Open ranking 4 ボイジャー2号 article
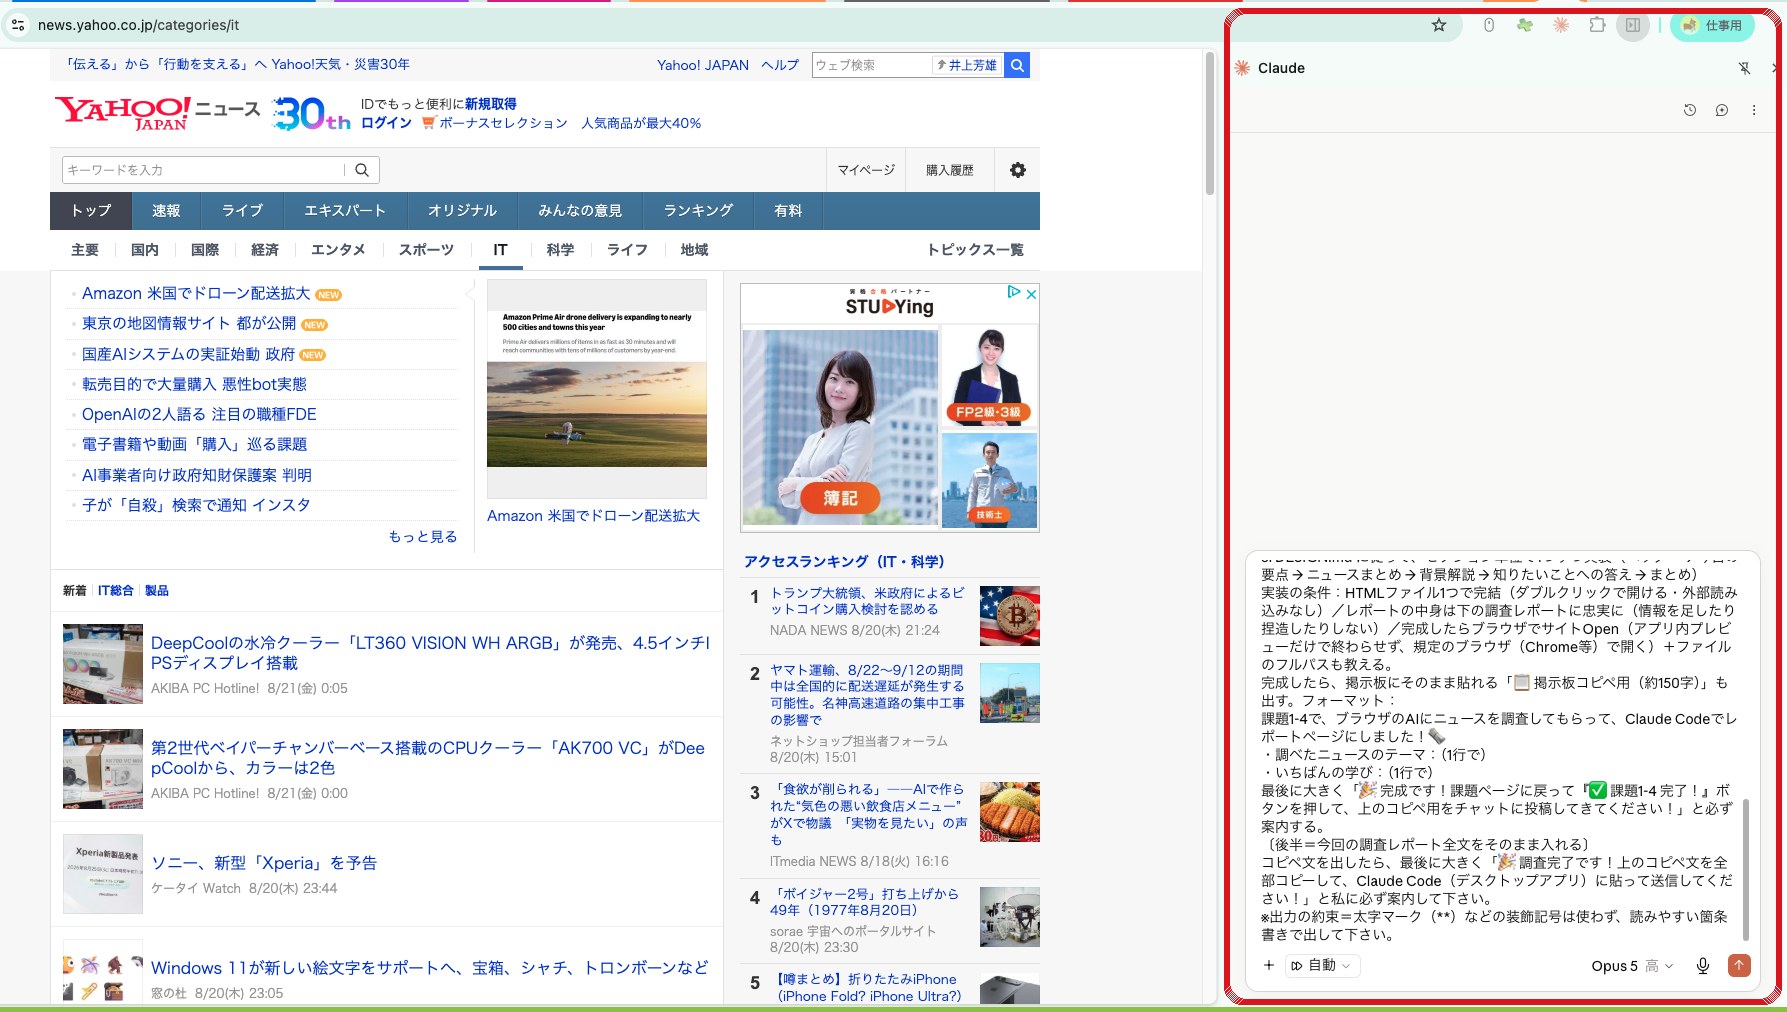The image size is (1787, 1012). 864,902
